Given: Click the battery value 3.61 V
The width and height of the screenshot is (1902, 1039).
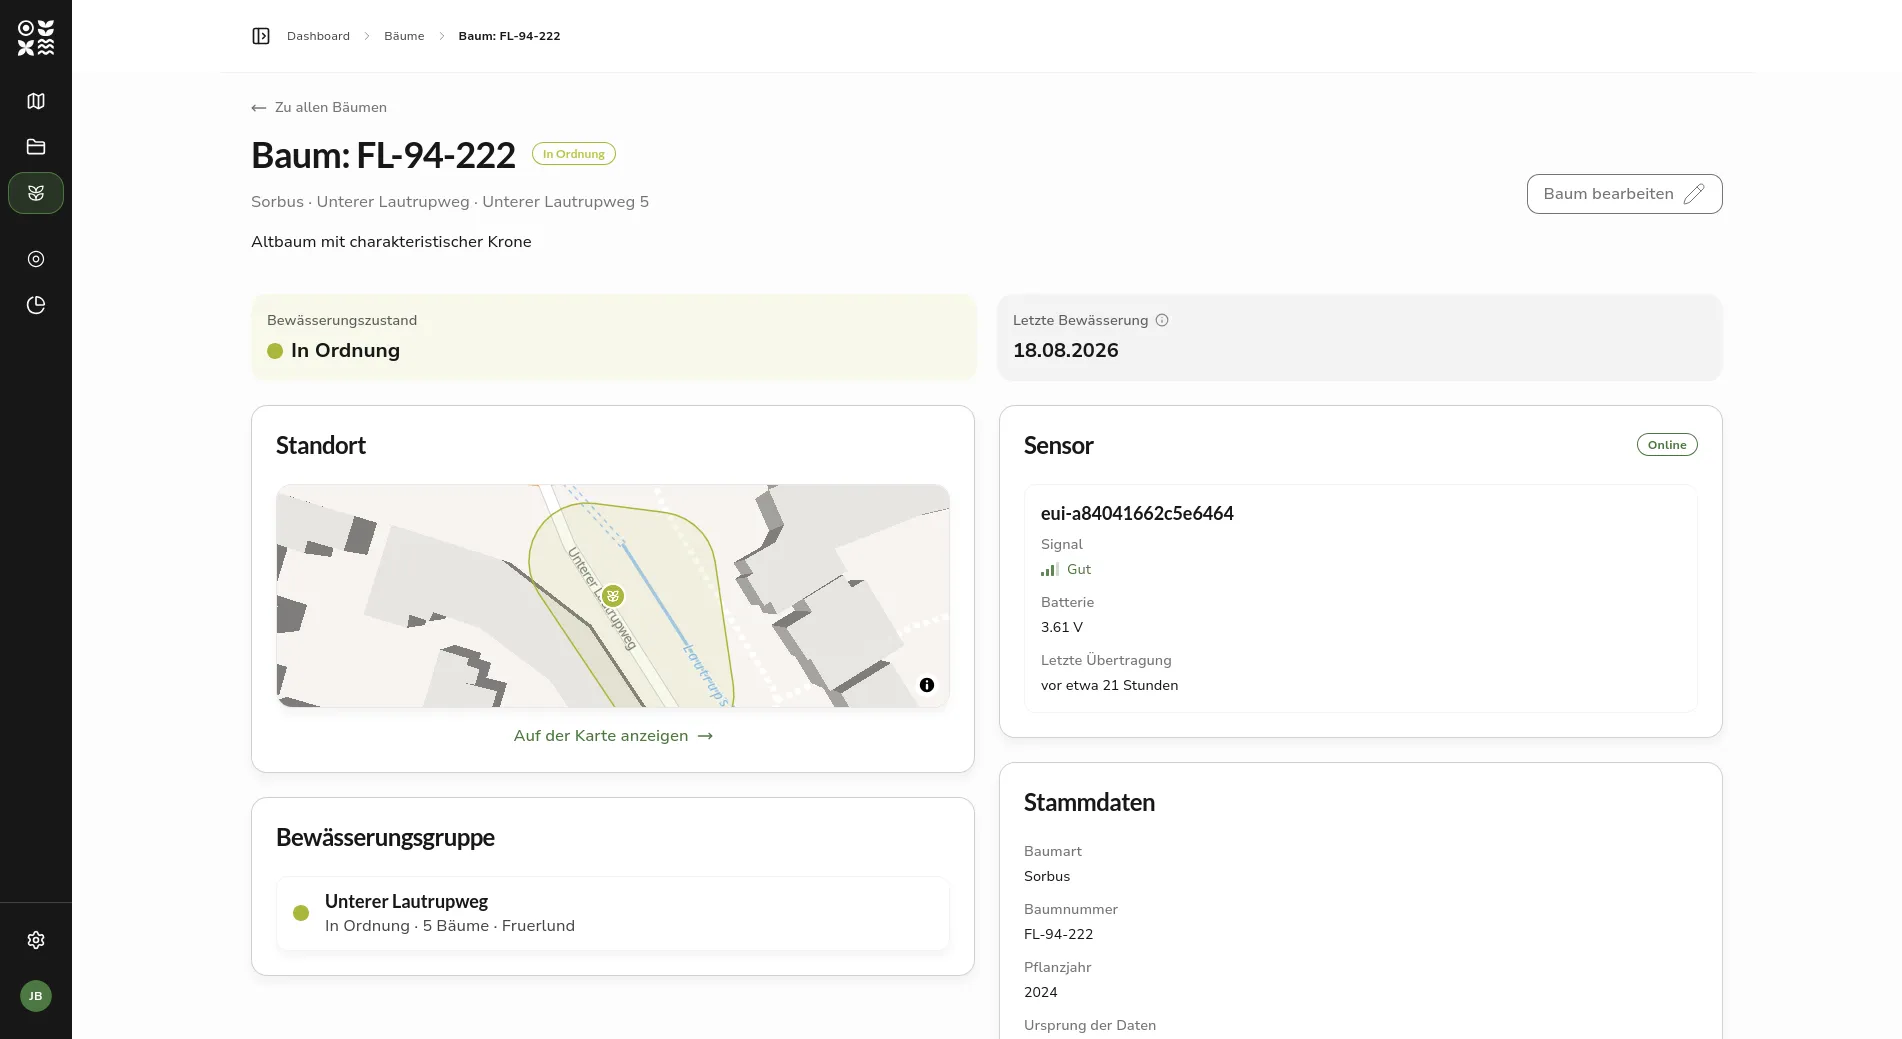Looking at the screenshot, I should pyautogui.click(x=1062, y=628).
